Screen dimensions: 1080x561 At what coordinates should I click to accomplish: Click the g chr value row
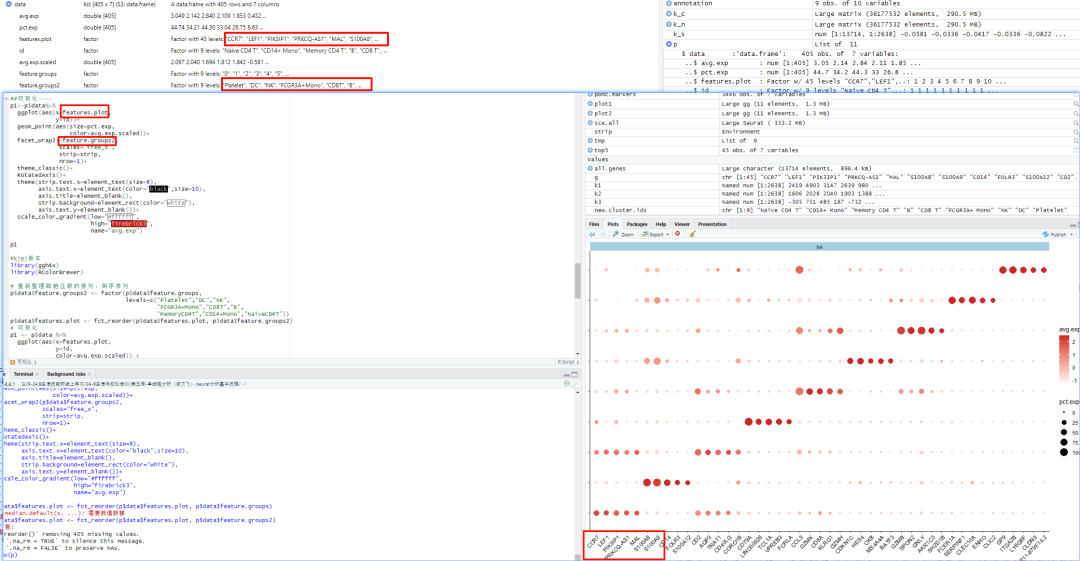click(832, 177)
